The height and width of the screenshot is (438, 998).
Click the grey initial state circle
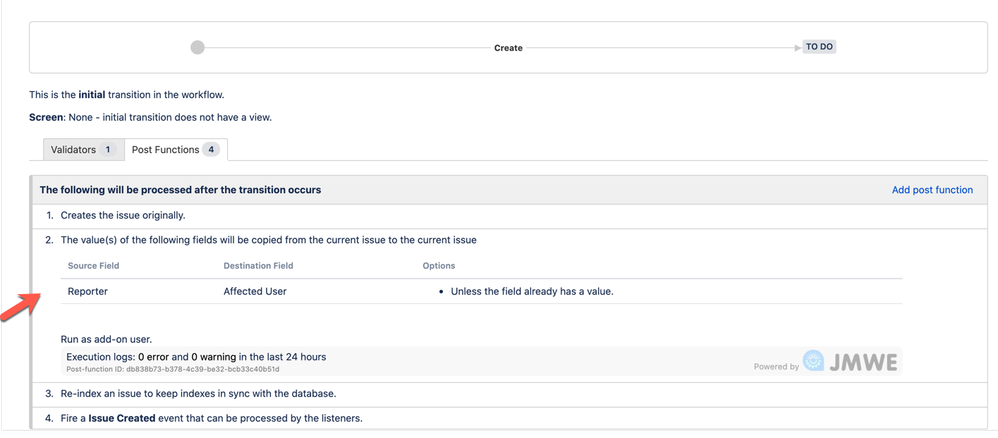pos(198,48)
